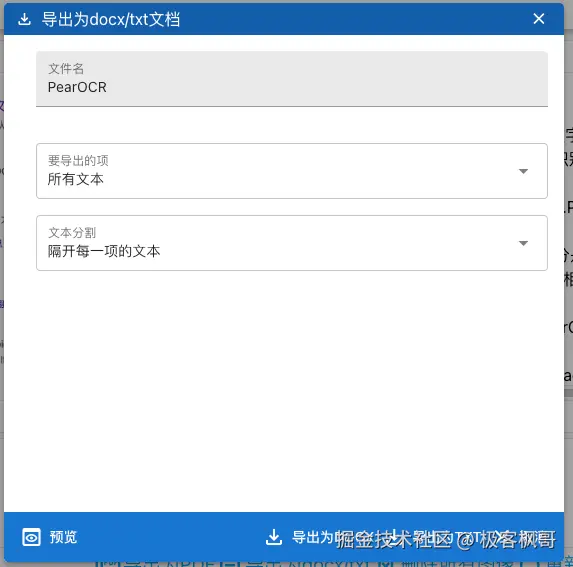Select the 所有文本 value text
This screenshot has height=567, width=573.
[x=76, y=179]
